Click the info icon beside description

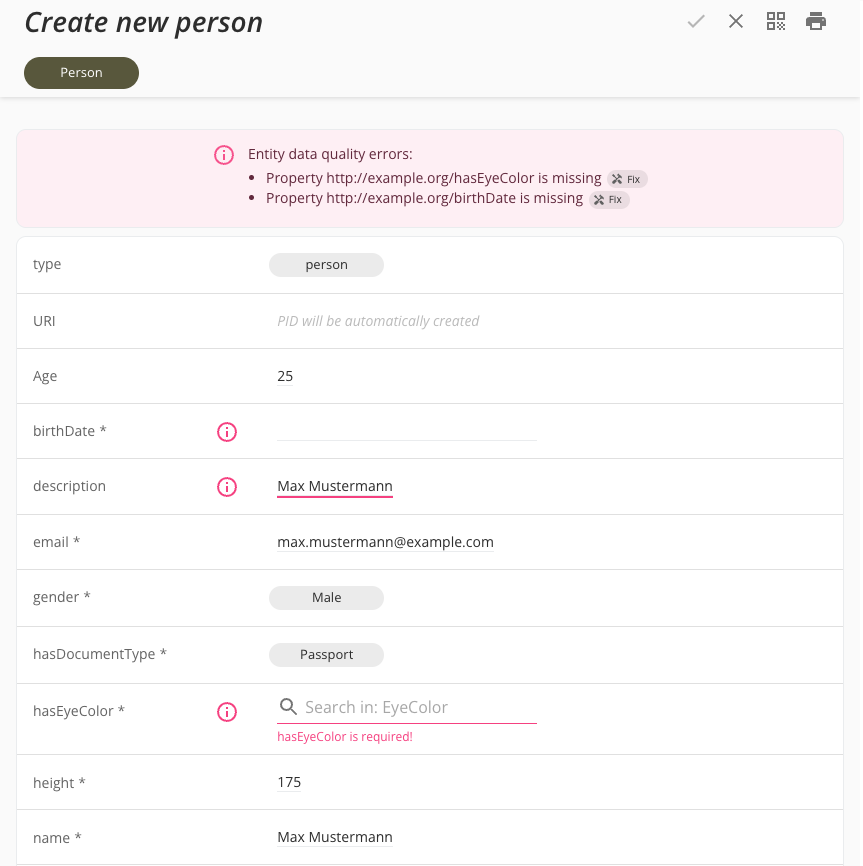[227, 487]
